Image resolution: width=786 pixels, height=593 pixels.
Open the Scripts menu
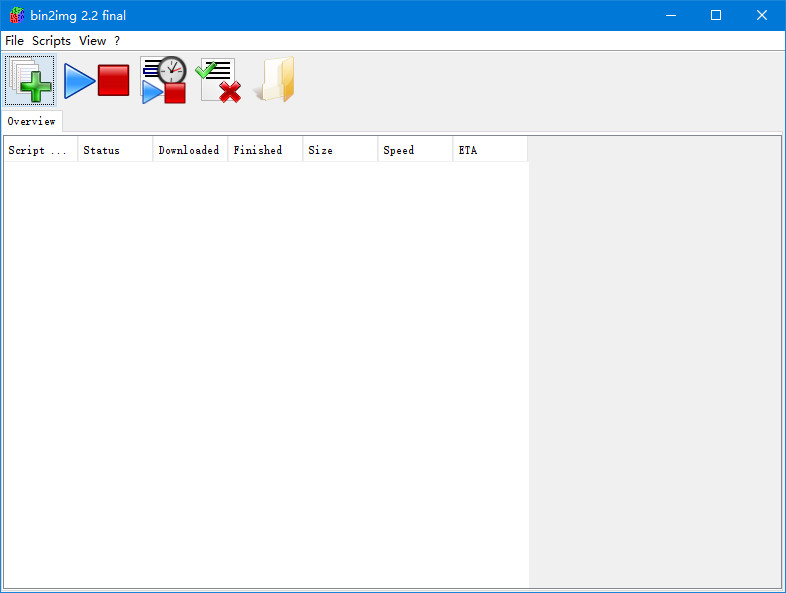(x=51, y=41)
